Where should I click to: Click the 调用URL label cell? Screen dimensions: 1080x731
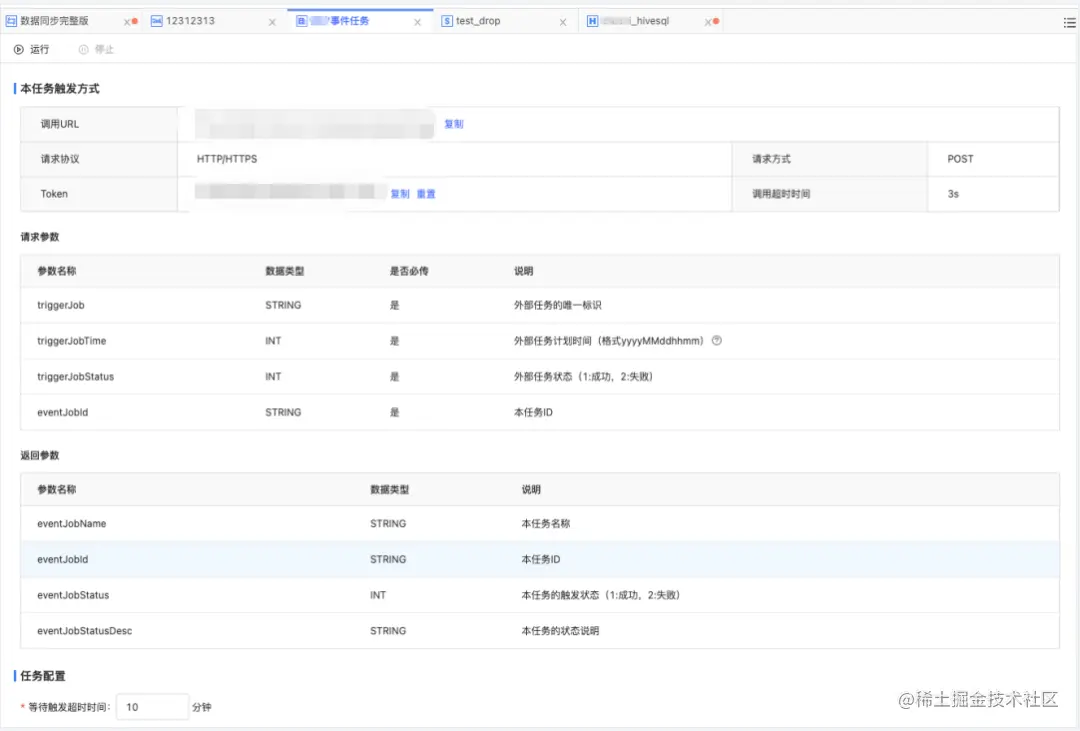[x=99, y=124]
